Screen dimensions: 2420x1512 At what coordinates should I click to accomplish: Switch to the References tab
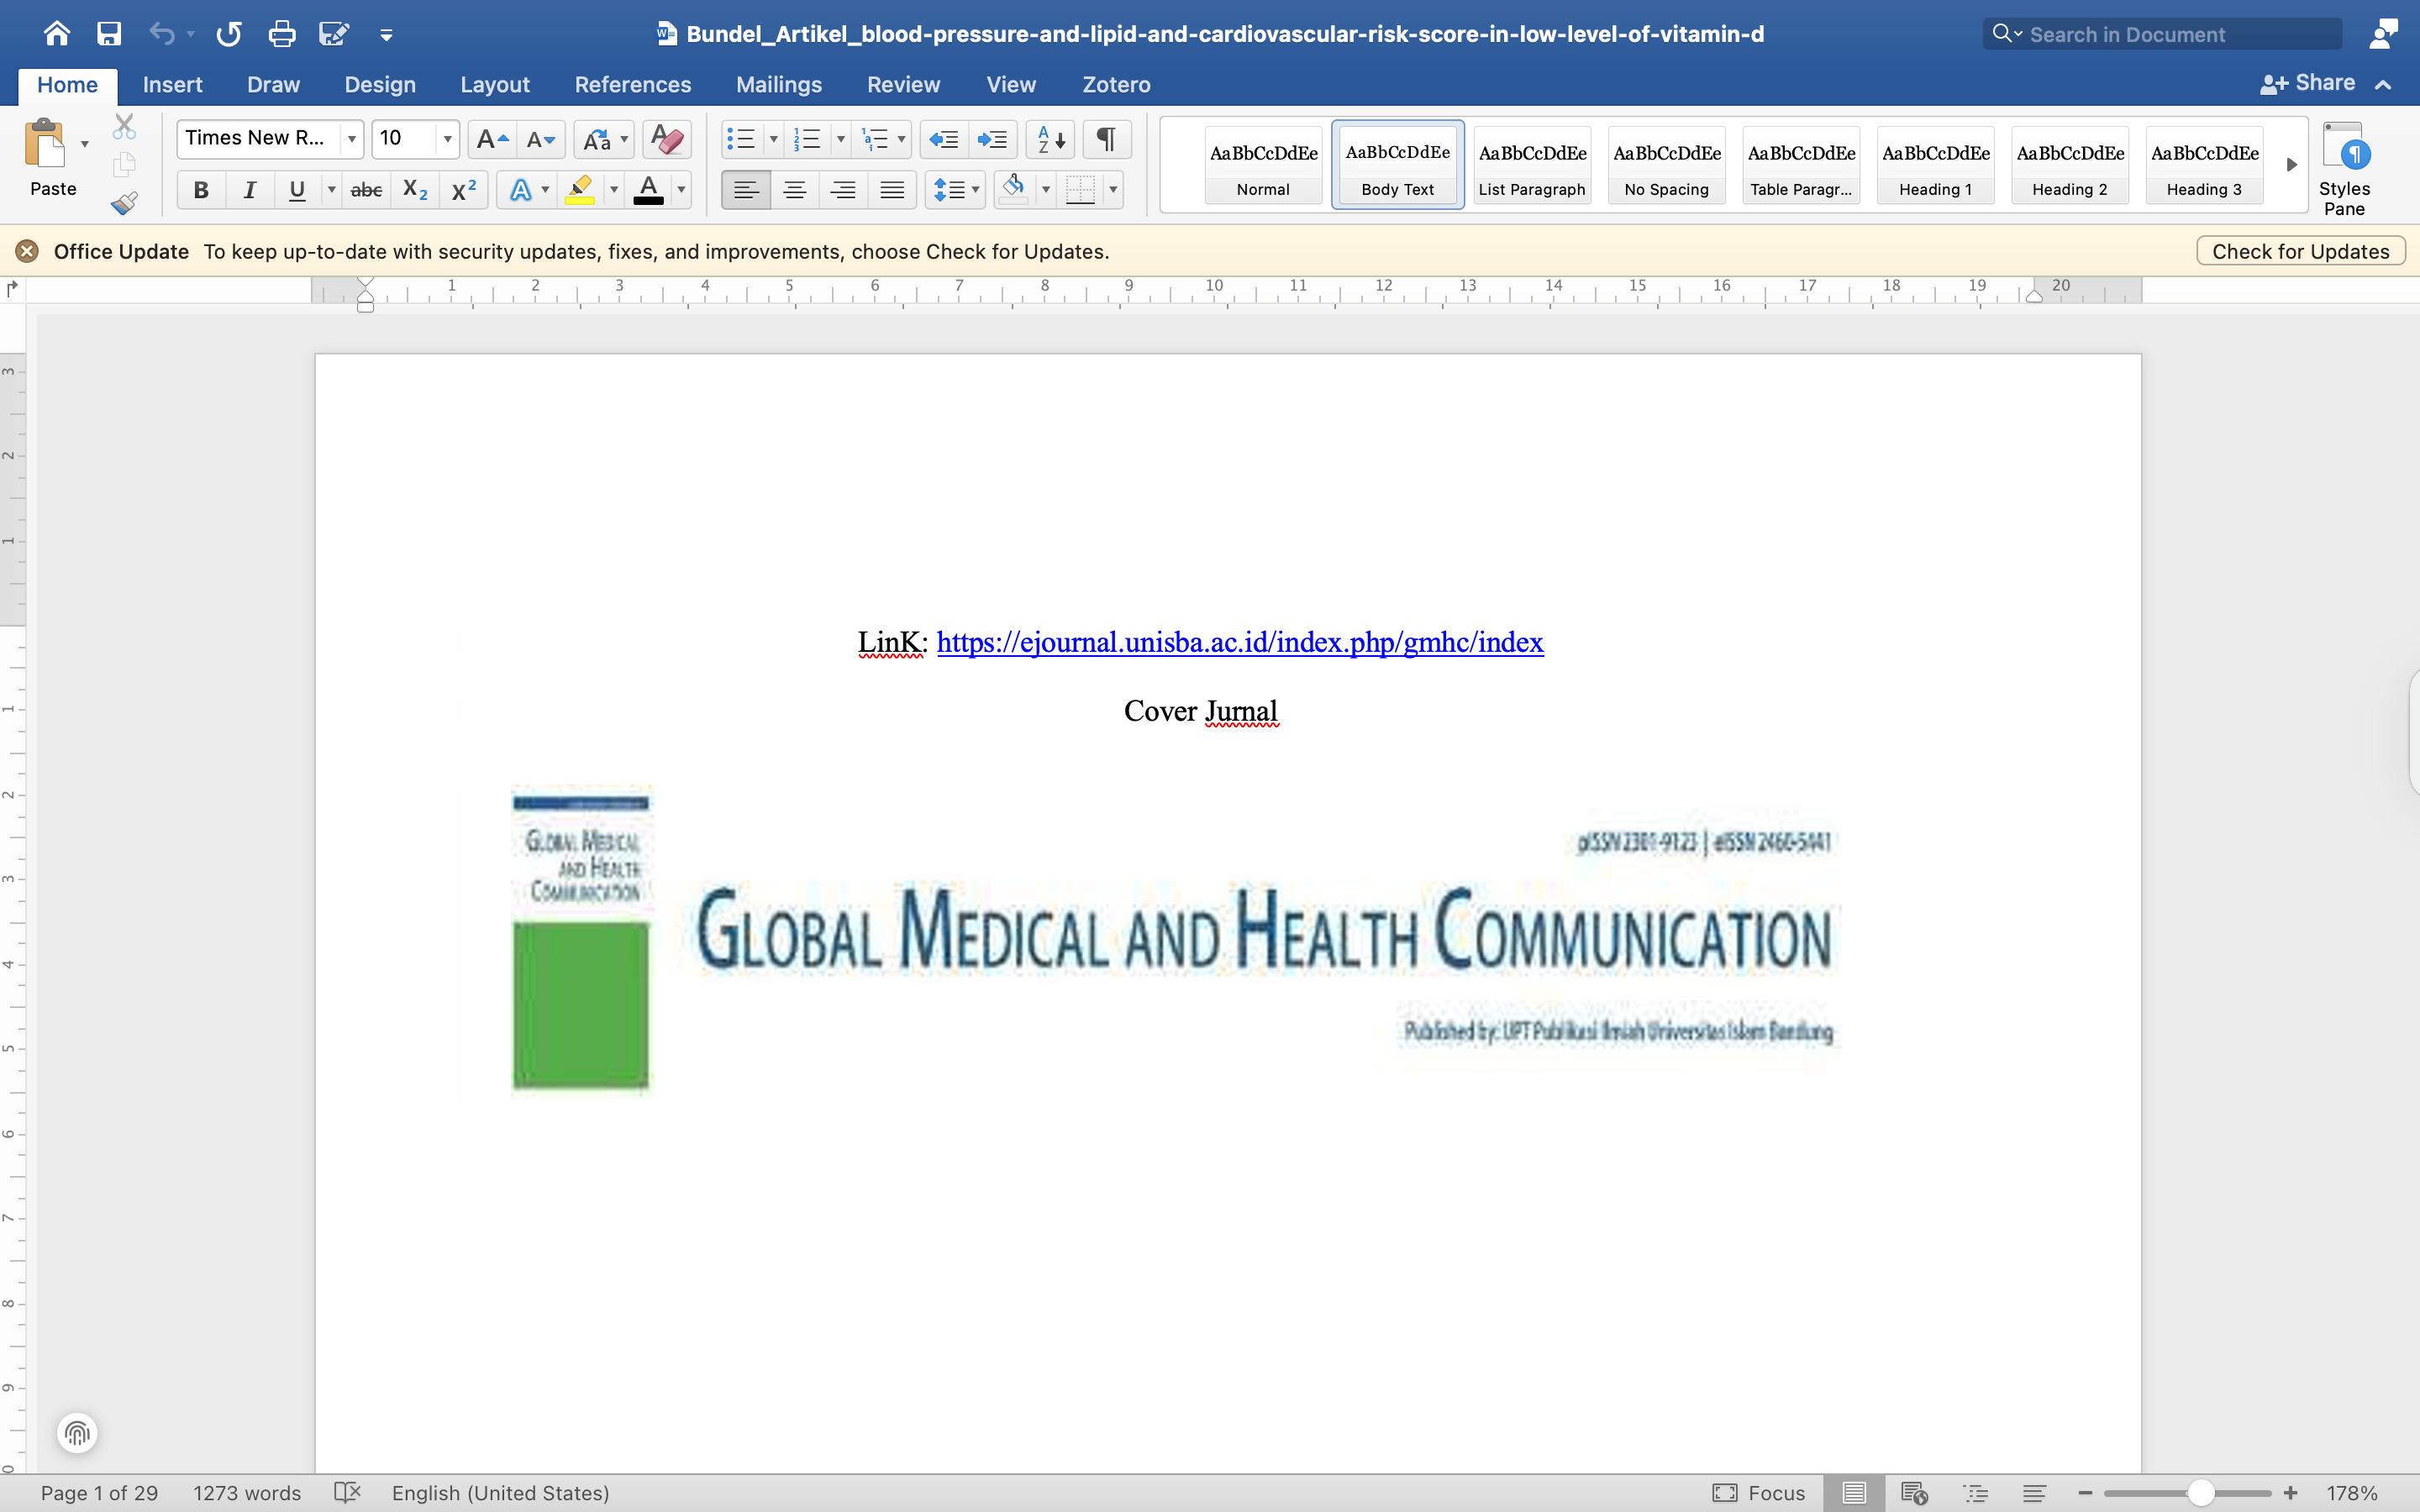632,85
